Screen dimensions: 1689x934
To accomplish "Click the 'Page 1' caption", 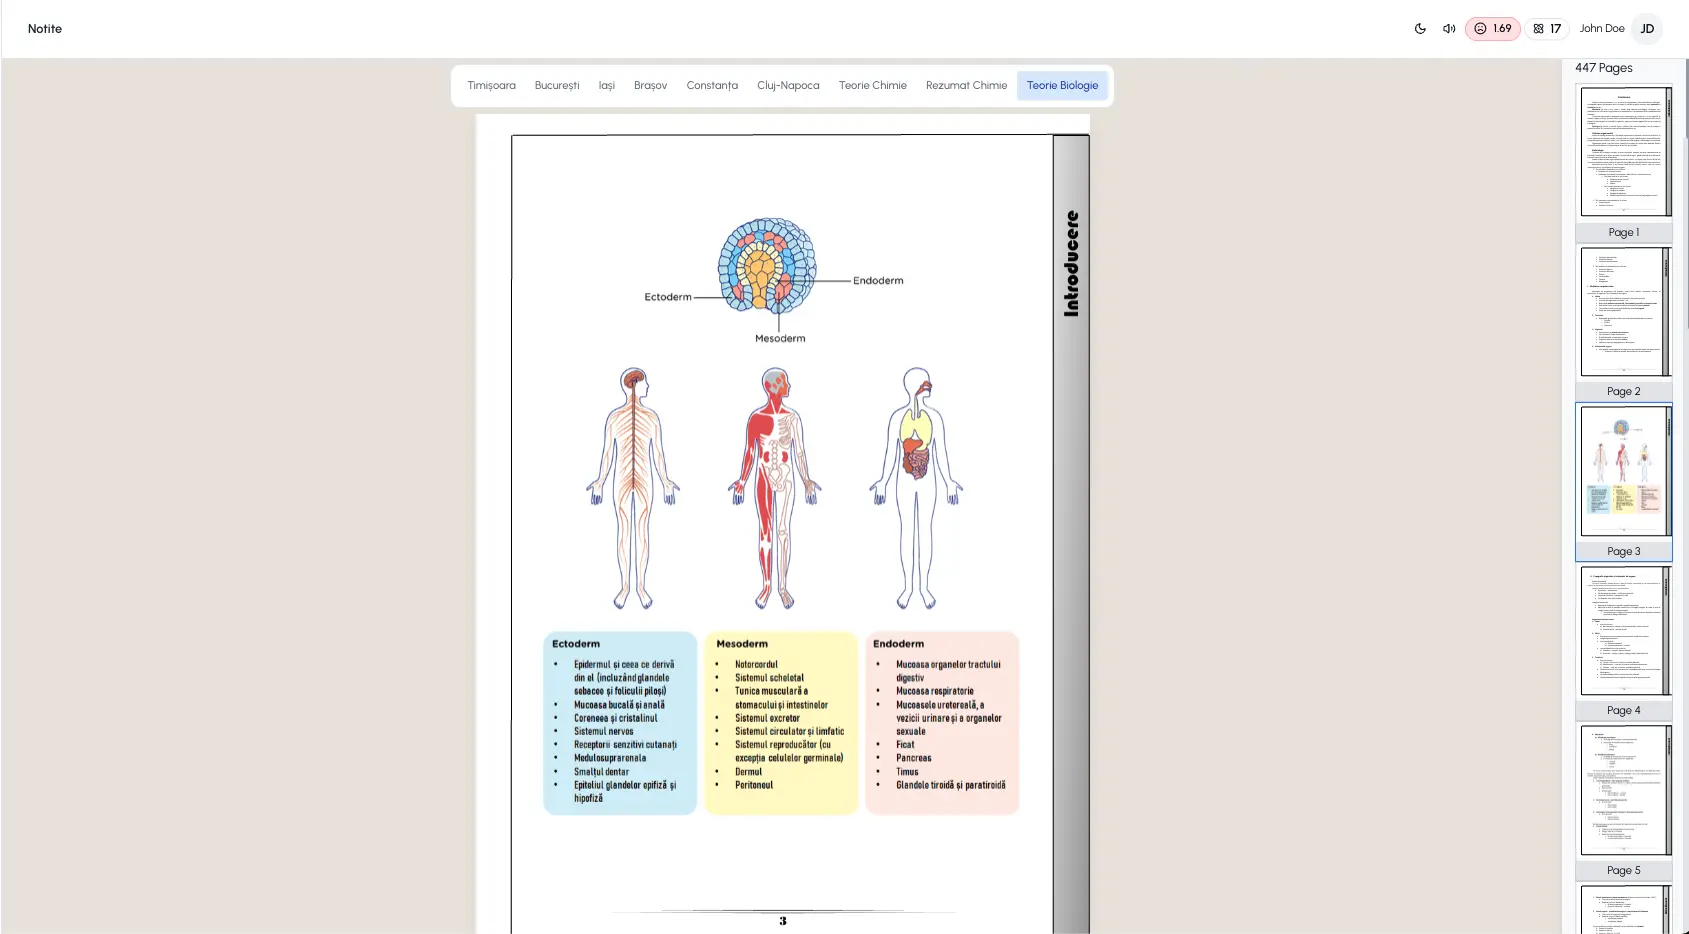I will [1624, 232].
